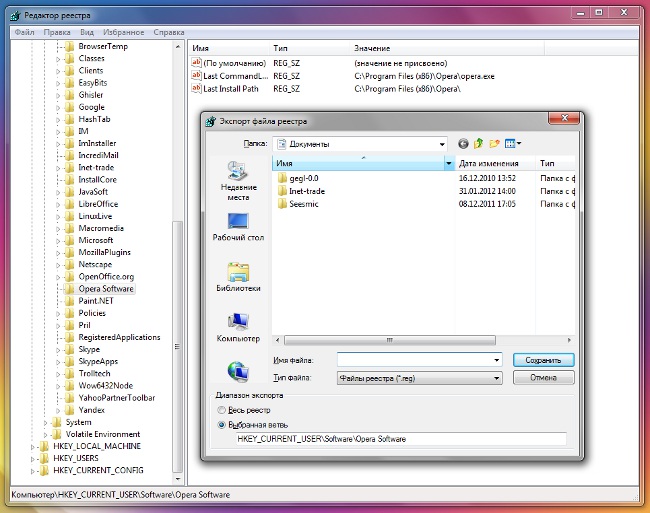Select the Выбранная ветвь radio button
Viewport: 650px width, 513px height.
pos(221,425)
